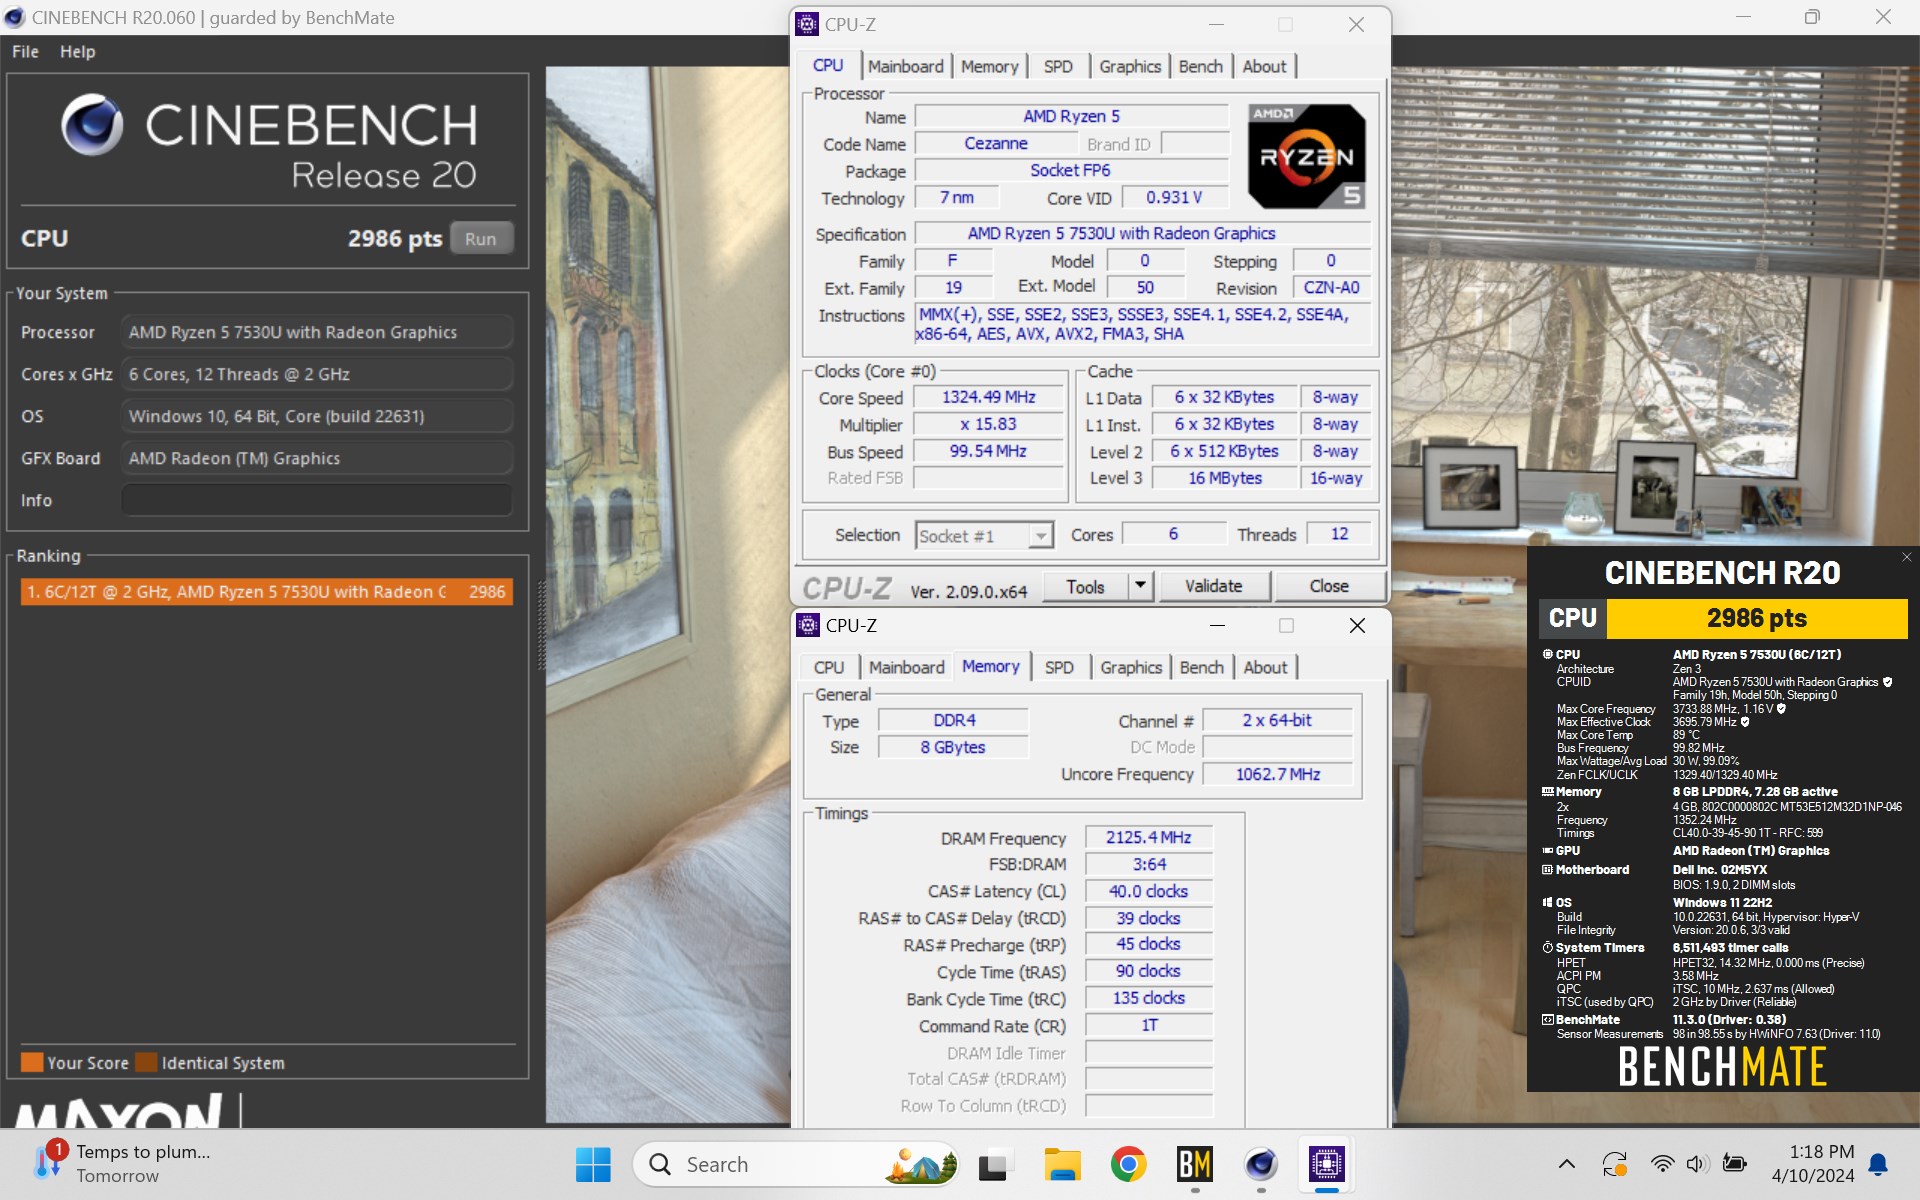Open About tab in upper CPU-Z window
Viewport: 1920px width, 1200px height.
[x=1264, y=66]
